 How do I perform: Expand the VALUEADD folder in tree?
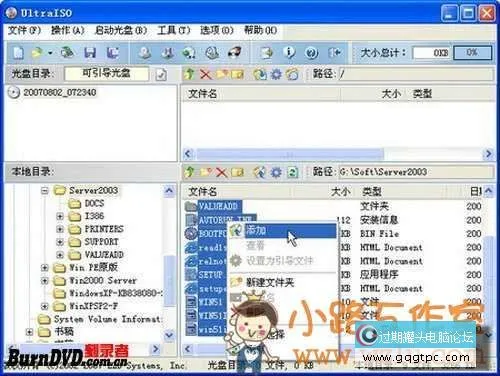[x=60, y=255]
